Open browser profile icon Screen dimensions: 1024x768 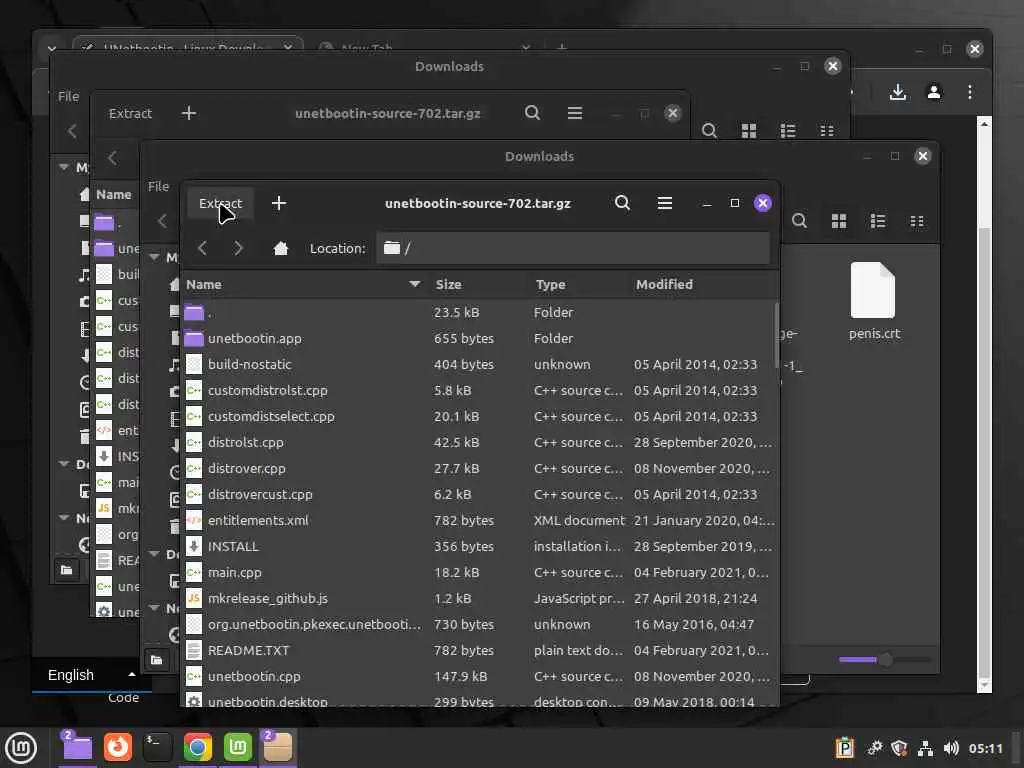pos(934,92)
